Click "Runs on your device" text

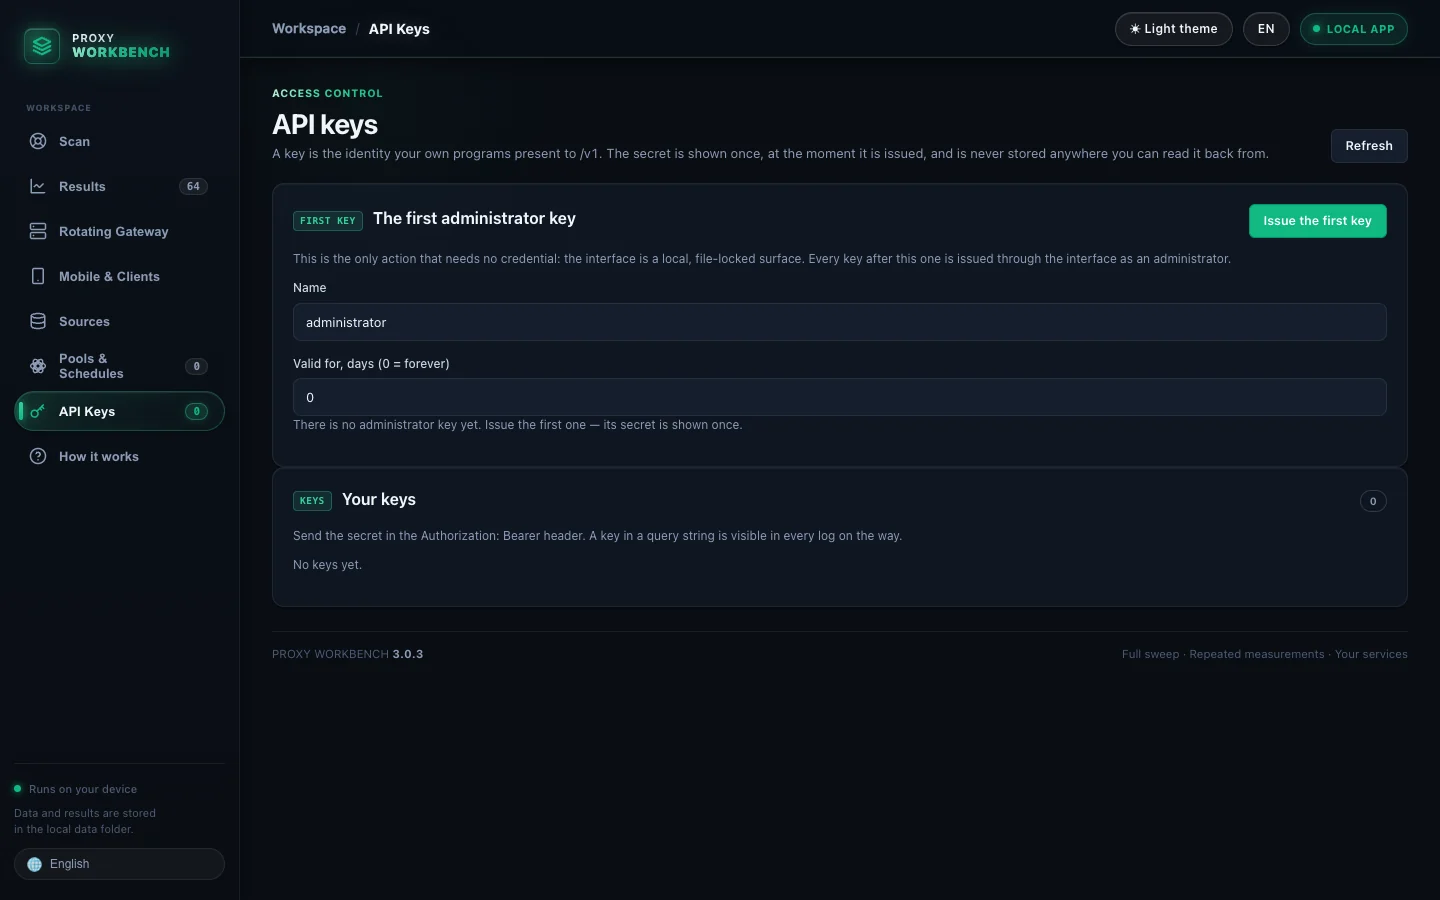(x=83, y=789)
